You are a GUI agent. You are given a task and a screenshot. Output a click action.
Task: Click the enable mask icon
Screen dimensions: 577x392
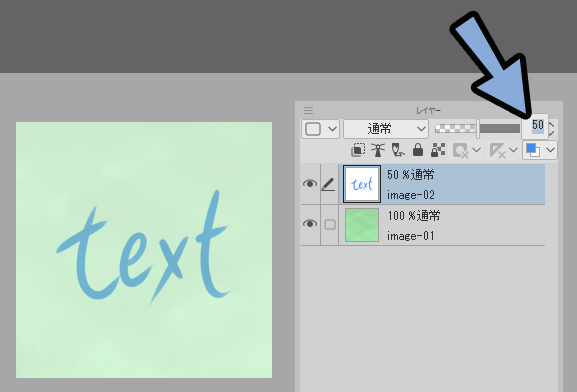click(x=461, y=151)
